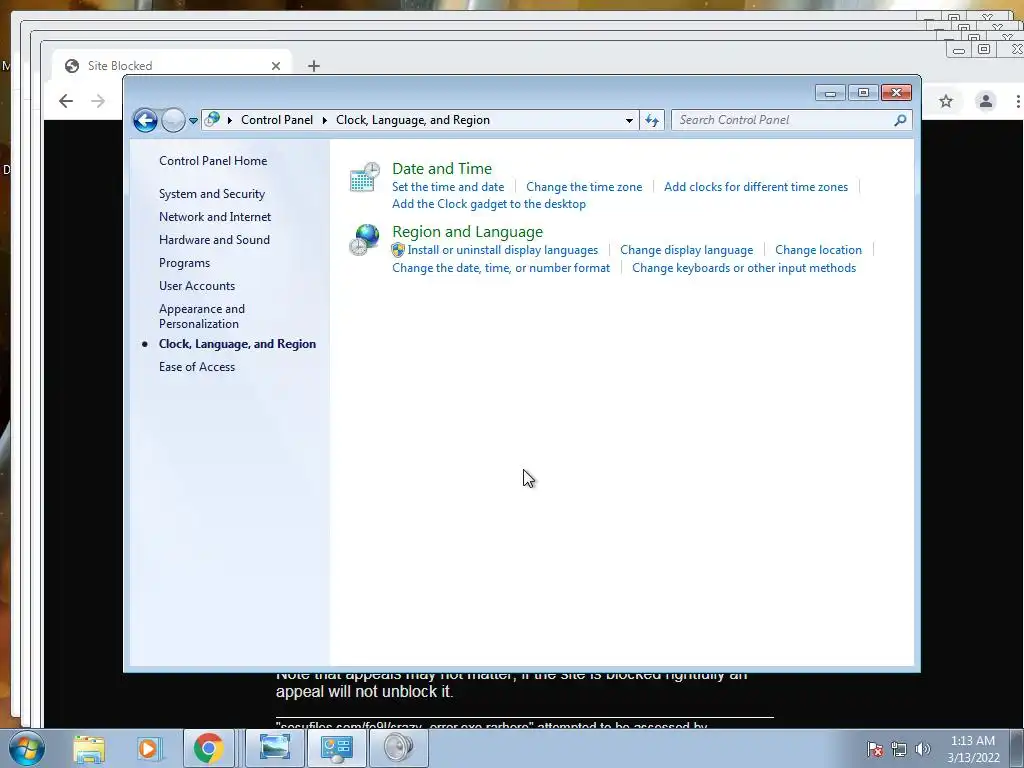
Task: Click Chrome's back navigation arrow
Action: (65, 101)
